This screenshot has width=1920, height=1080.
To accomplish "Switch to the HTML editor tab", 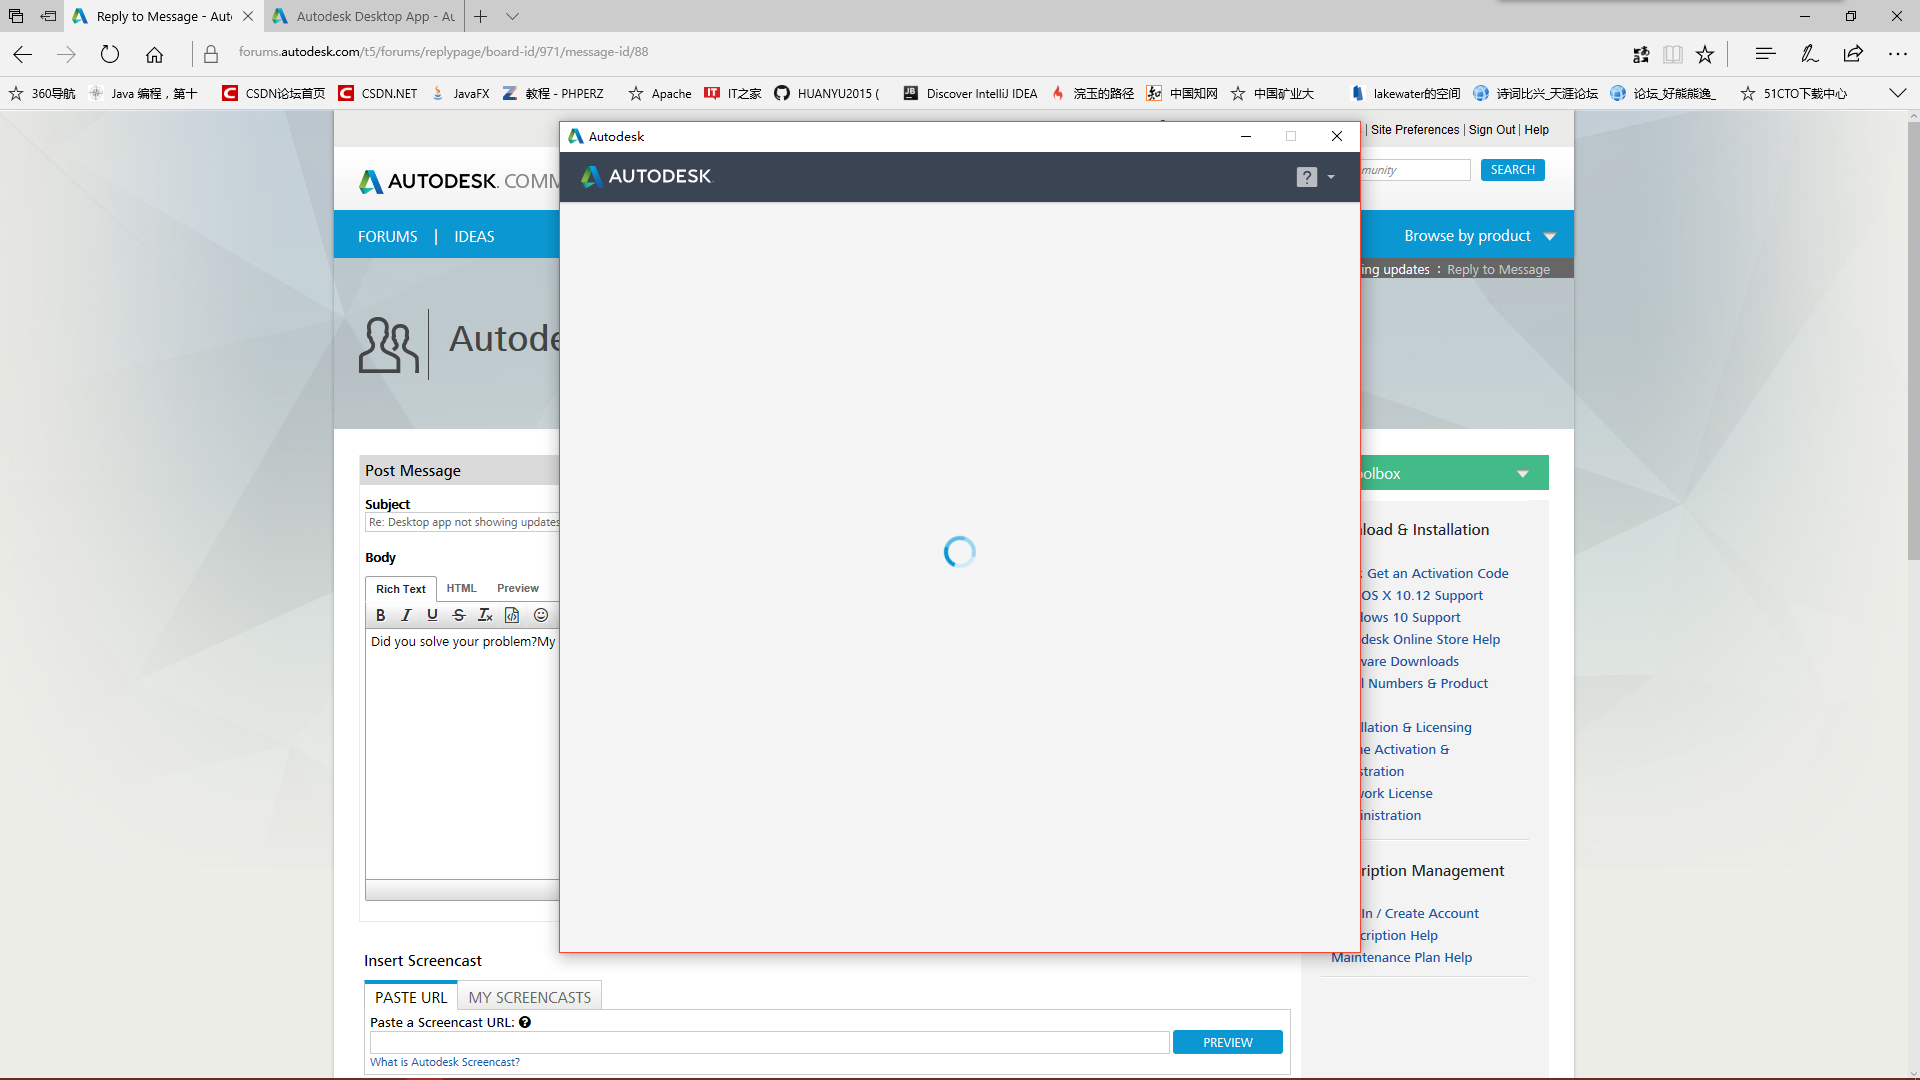I will (461, 588).
